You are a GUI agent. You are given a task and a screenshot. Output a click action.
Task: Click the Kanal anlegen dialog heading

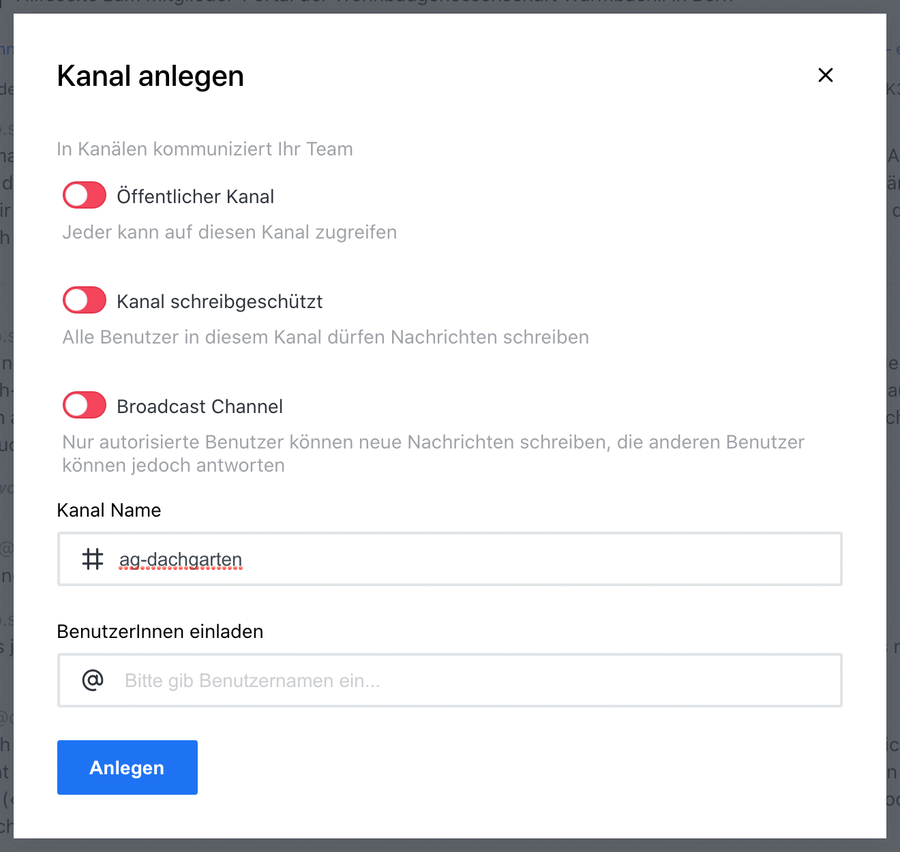150,76
